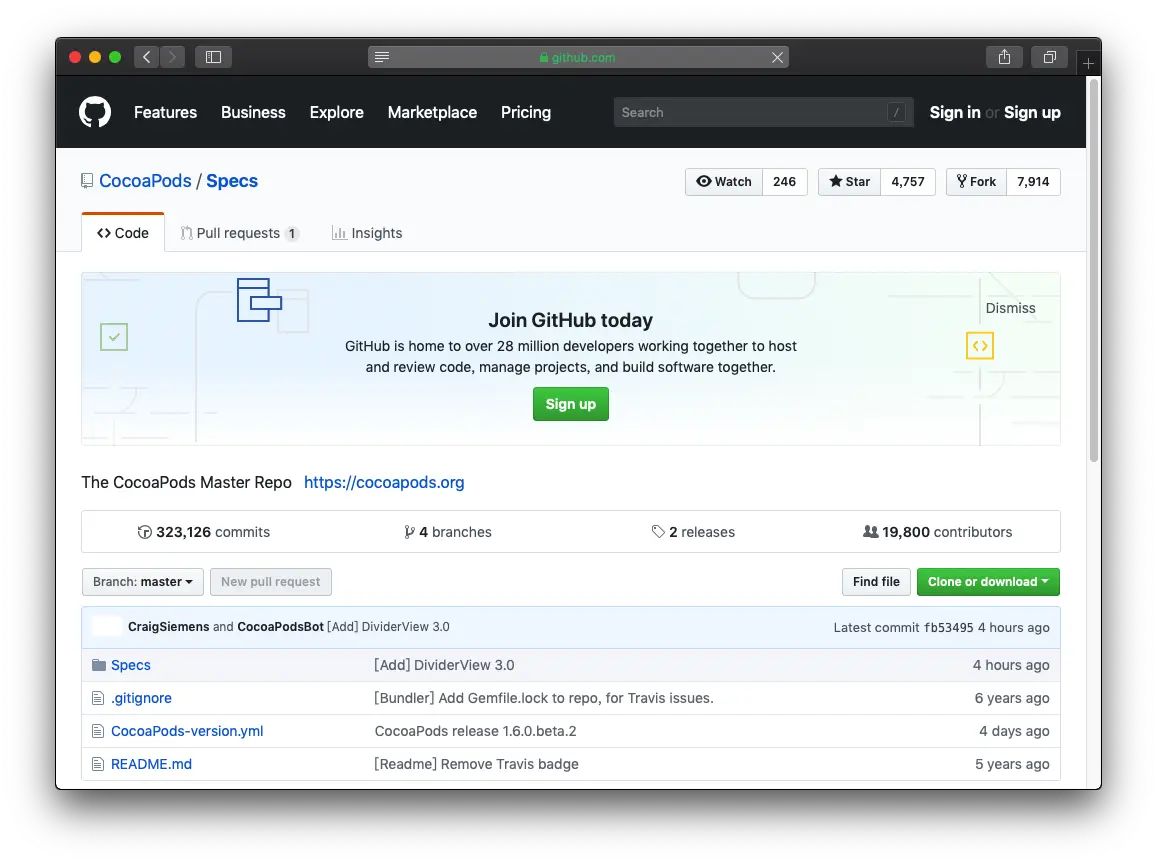Open the README.md file
Screen dimensions: 1157x863
tap(151, 764)
